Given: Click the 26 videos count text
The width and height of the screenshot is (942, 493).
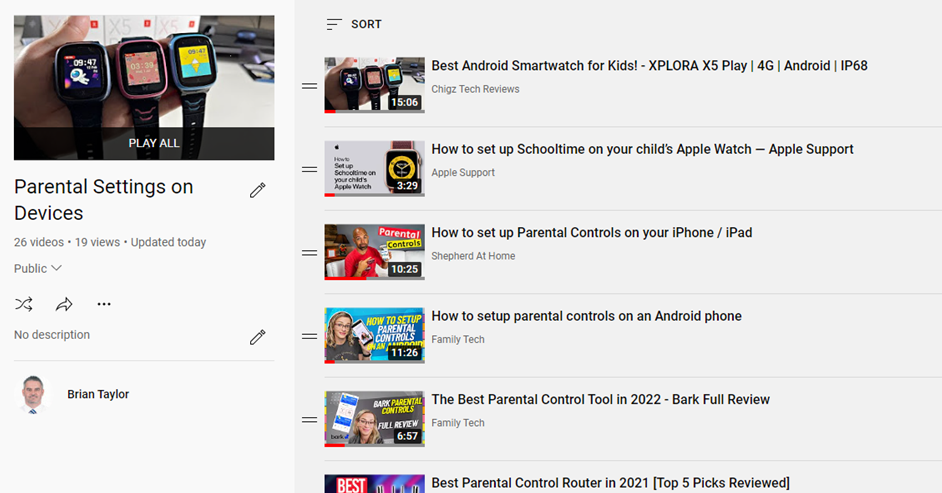Looking at the screenshot, I should click(x=38, y=242).
